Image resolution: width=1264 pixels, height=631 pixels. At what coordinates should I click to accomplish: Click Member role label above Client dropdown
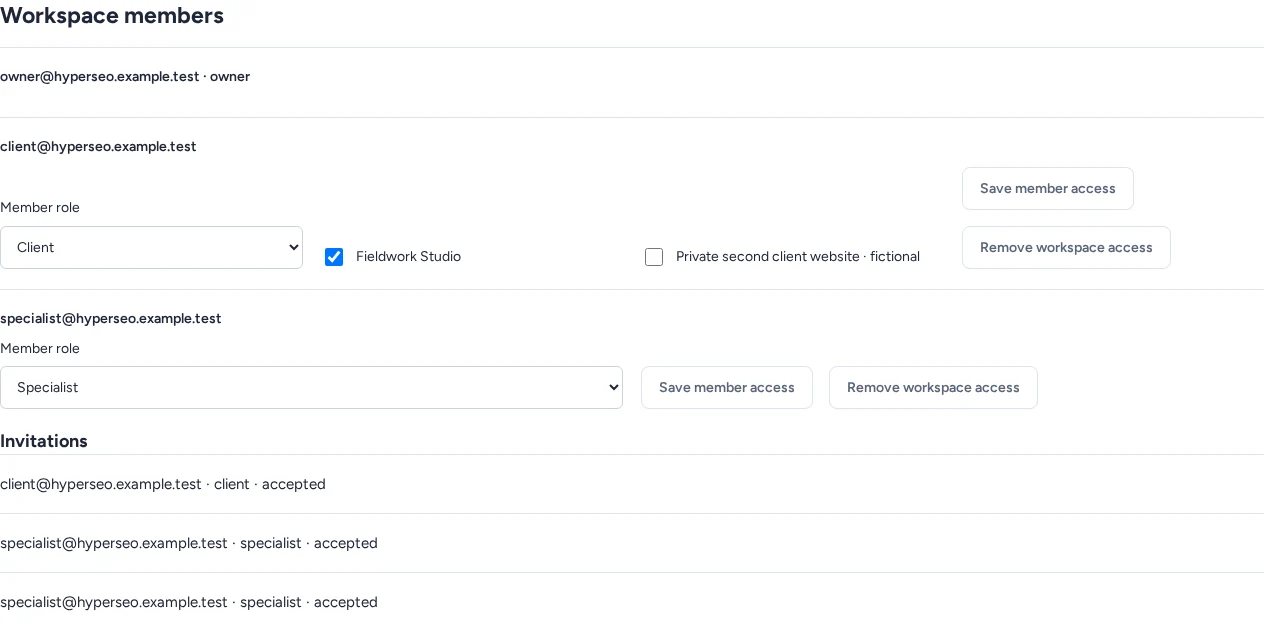(40, 207)
